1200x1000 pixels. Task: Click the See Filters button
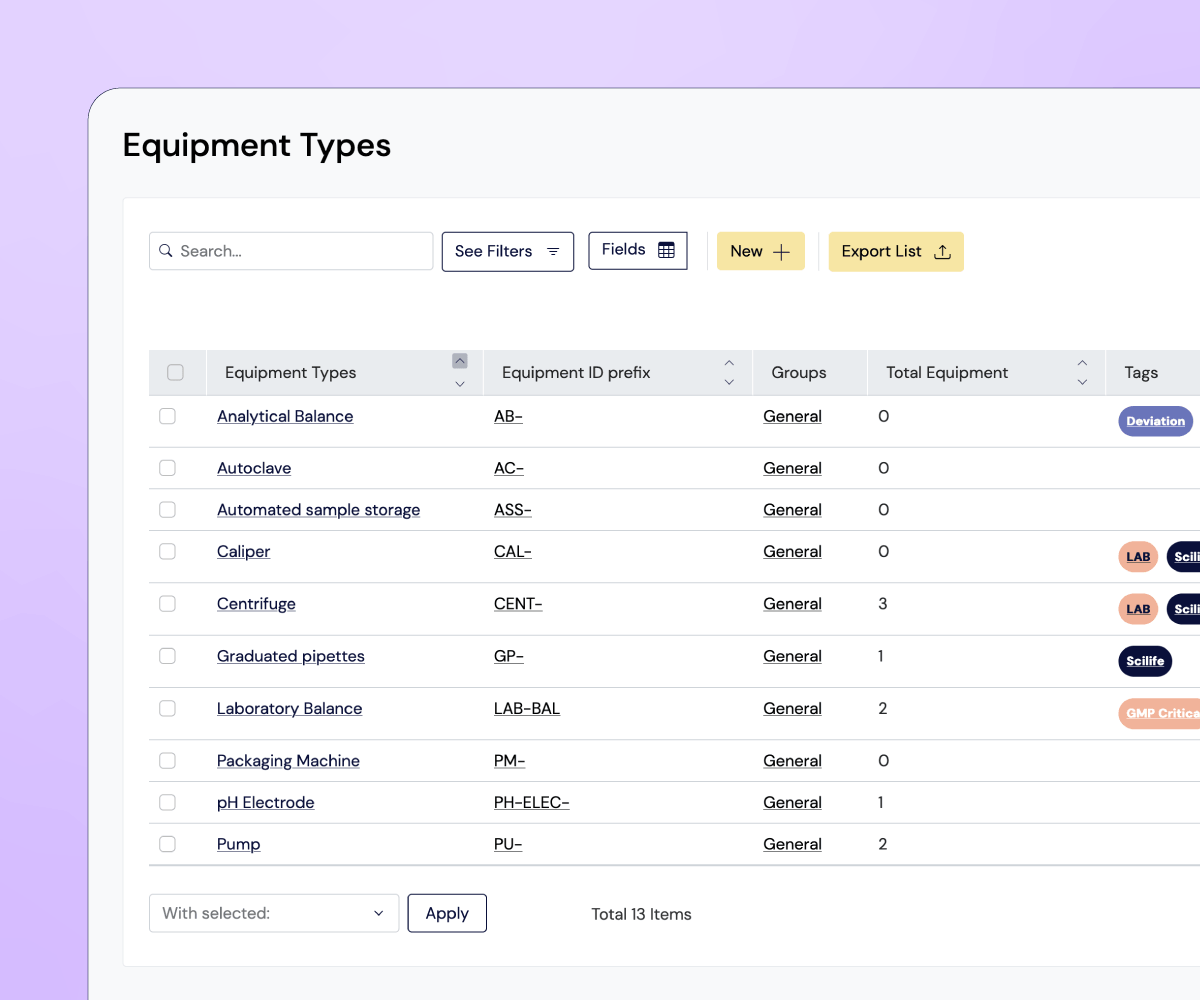(508, 252)
